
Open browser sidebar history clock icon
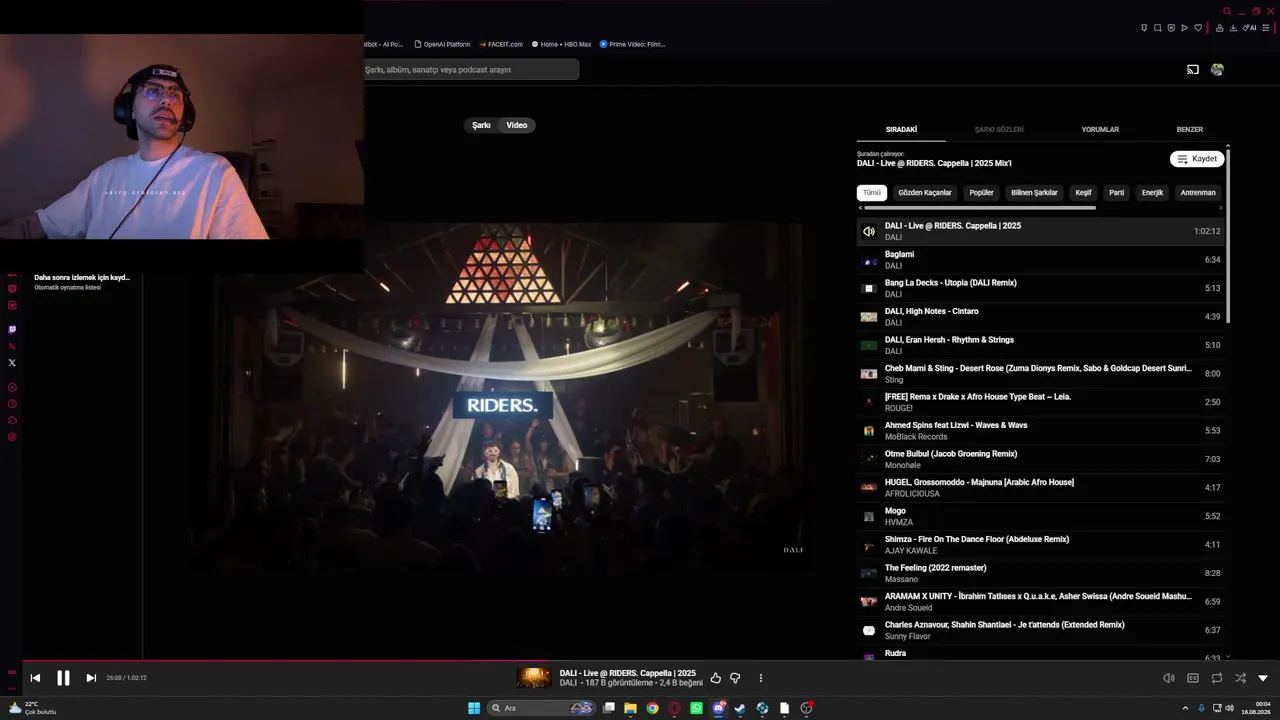pos(12,404)
